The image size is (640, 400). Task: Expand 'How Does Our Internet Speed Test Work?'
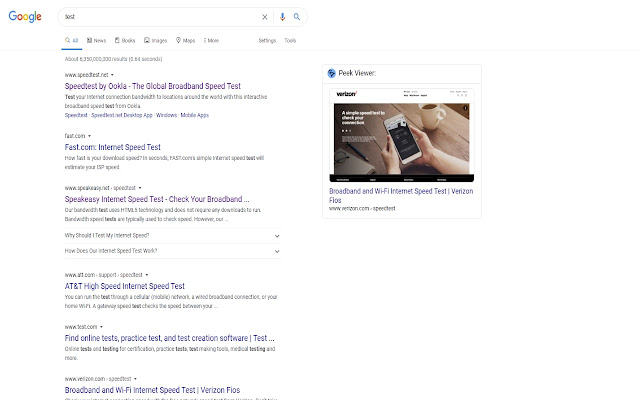pos(172,251)
